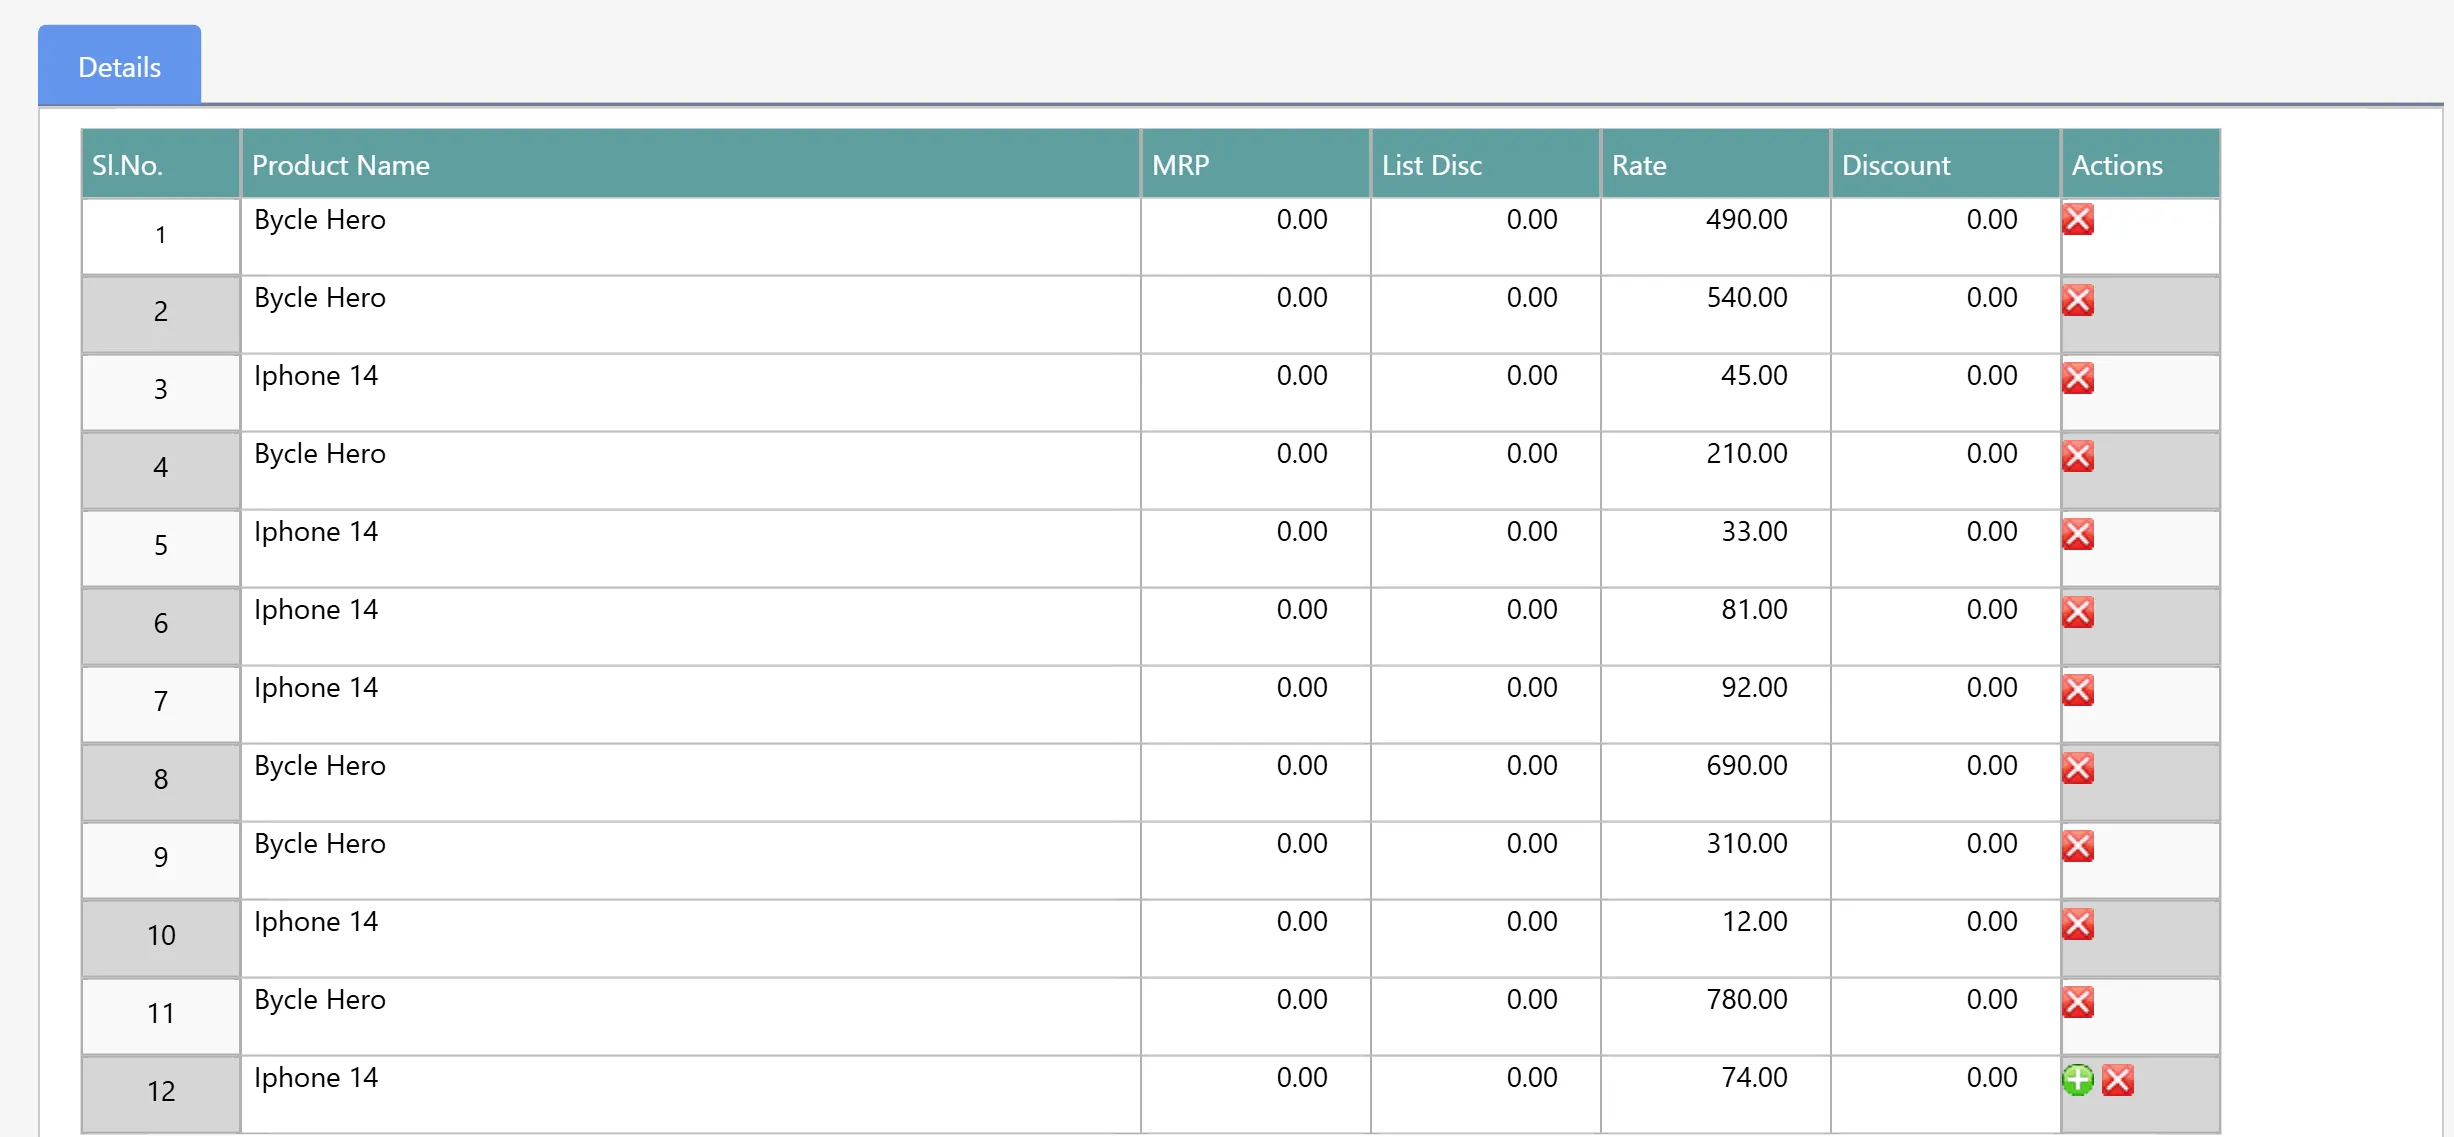Delete row 1 Bycle Hero with red X
The height and width of the screenshot is (1137, 2454).
tap(2078, 219)
